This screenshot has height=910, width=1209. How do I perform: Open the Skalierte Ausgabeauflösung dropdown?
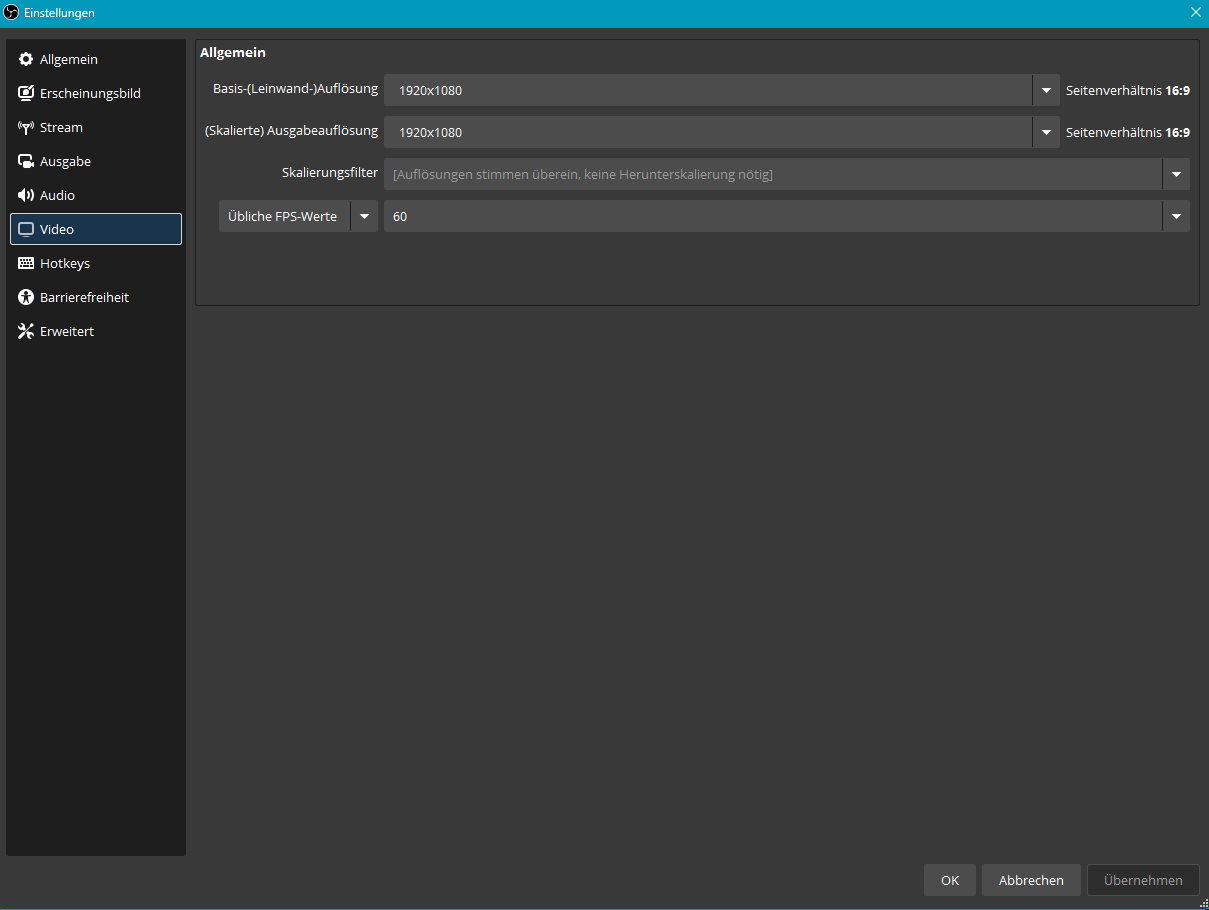point(1045,132)
